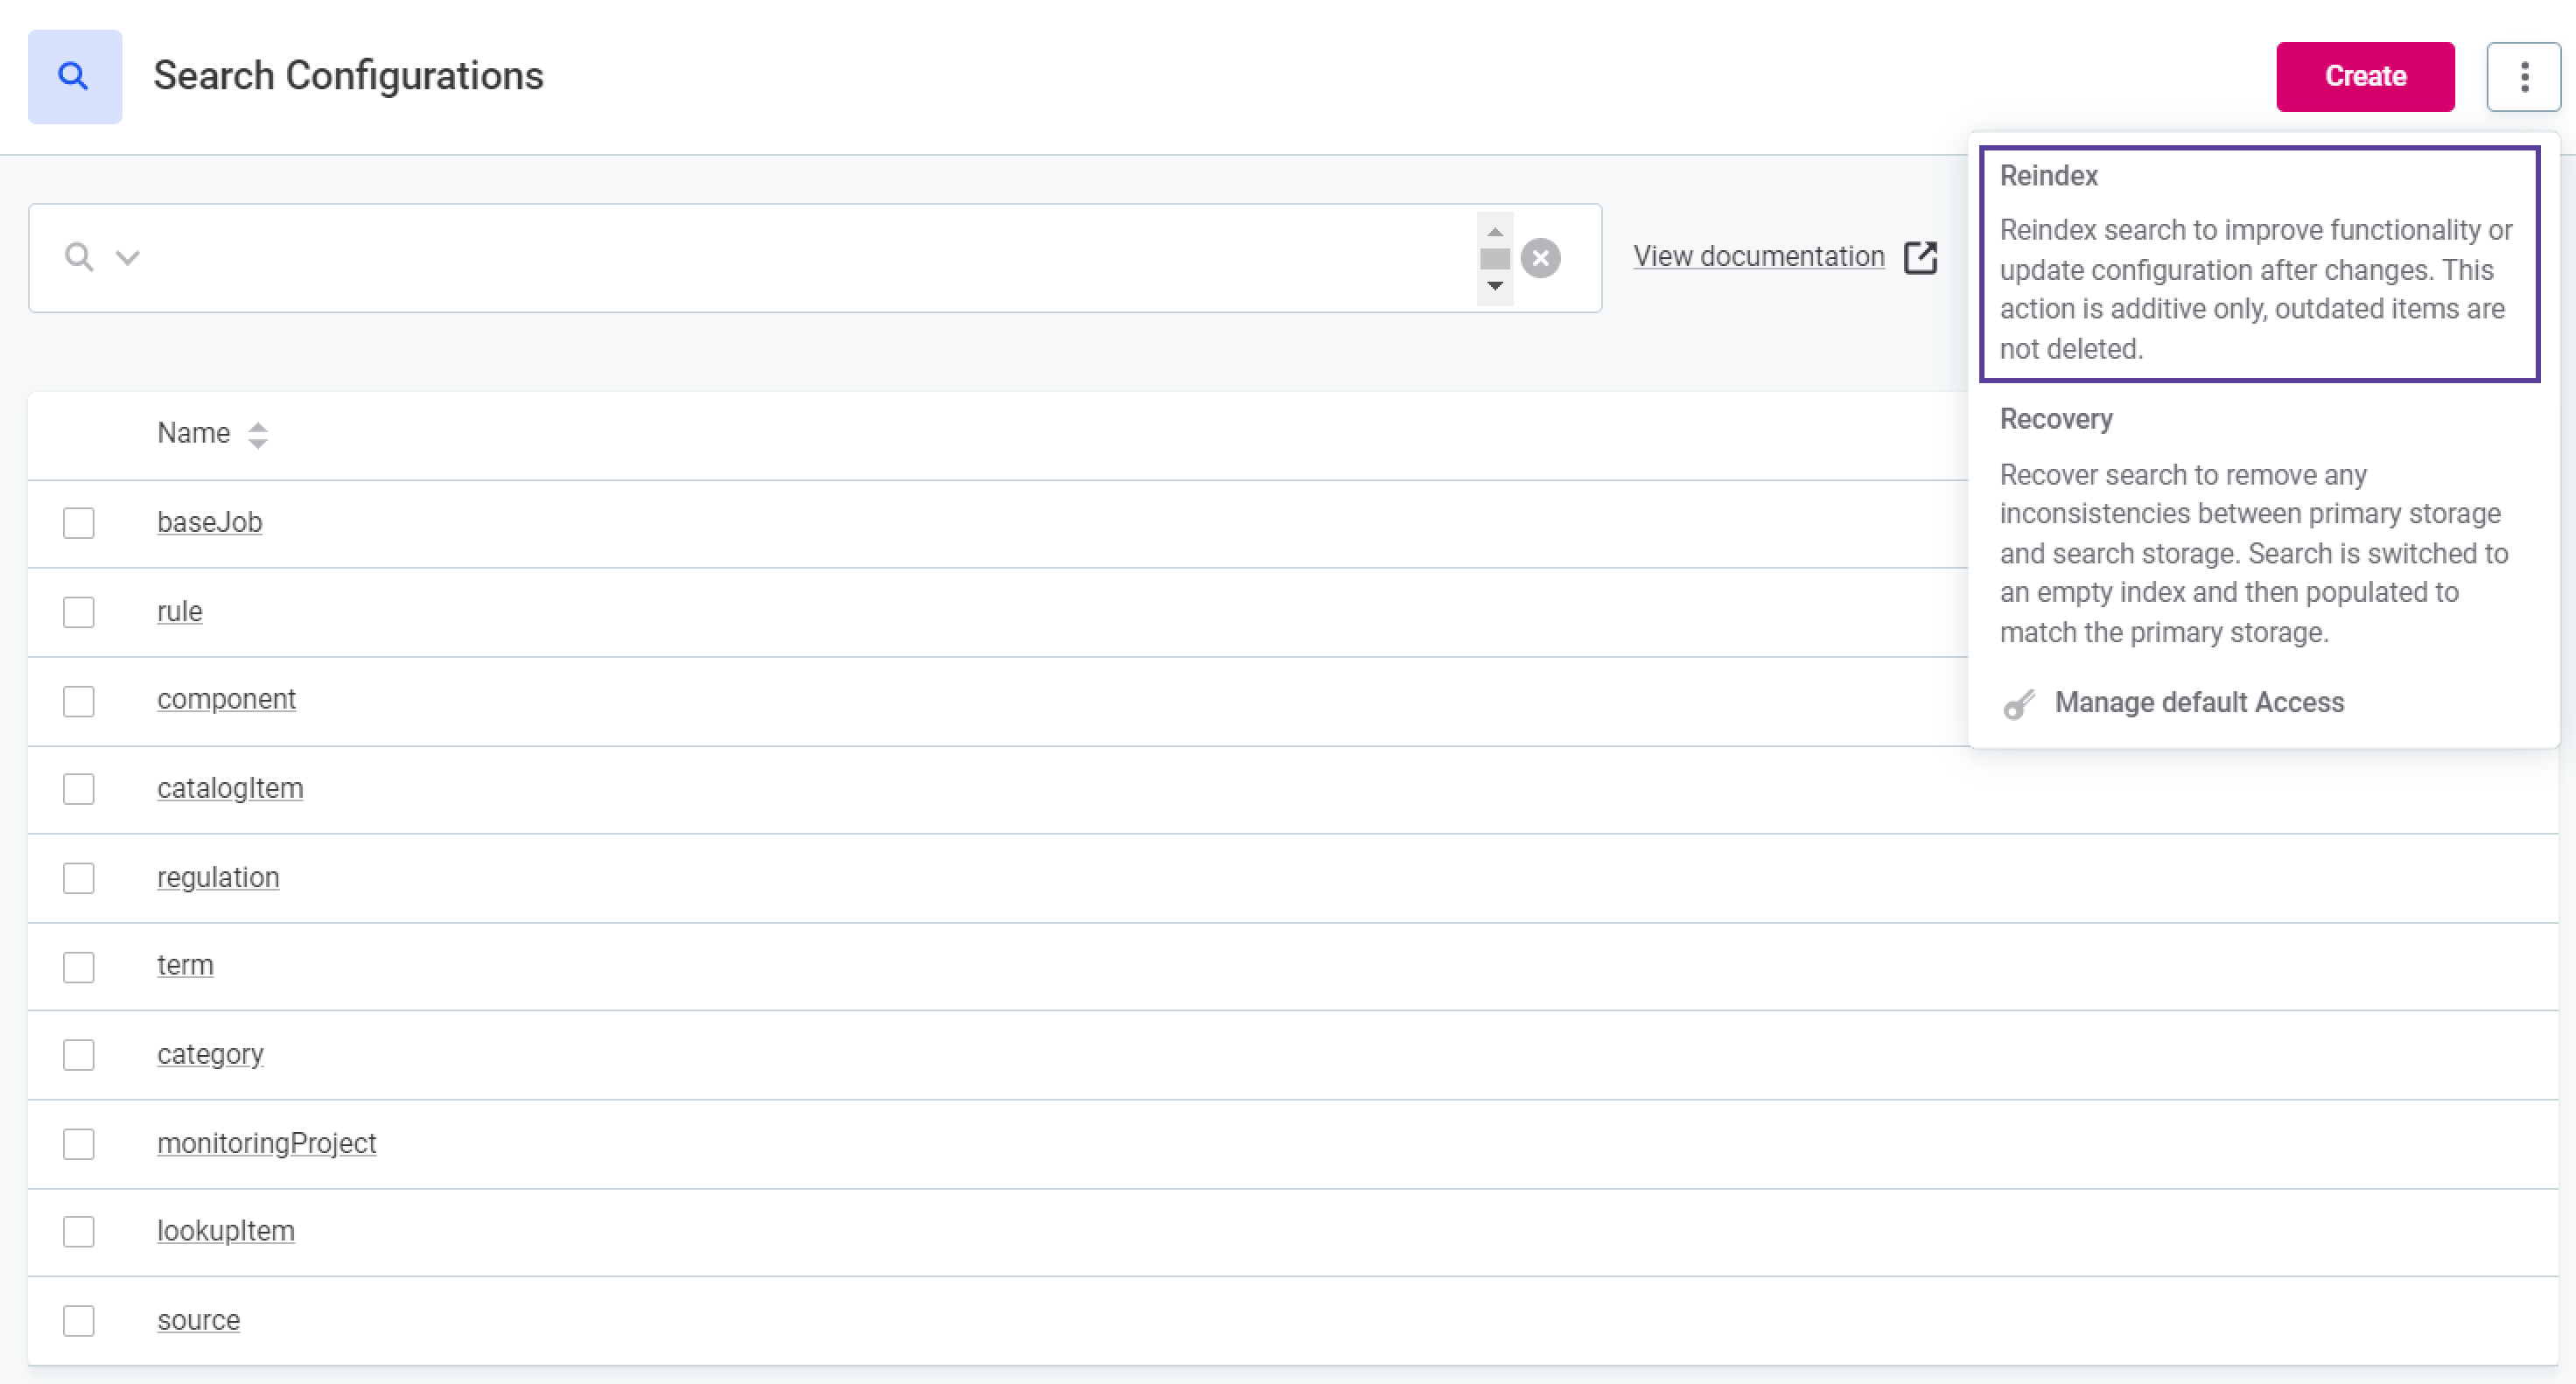The height and width of the screenshot is (1384, 2576).
Task: Click the clear search input X icon
Action: tap(1540, 257)
